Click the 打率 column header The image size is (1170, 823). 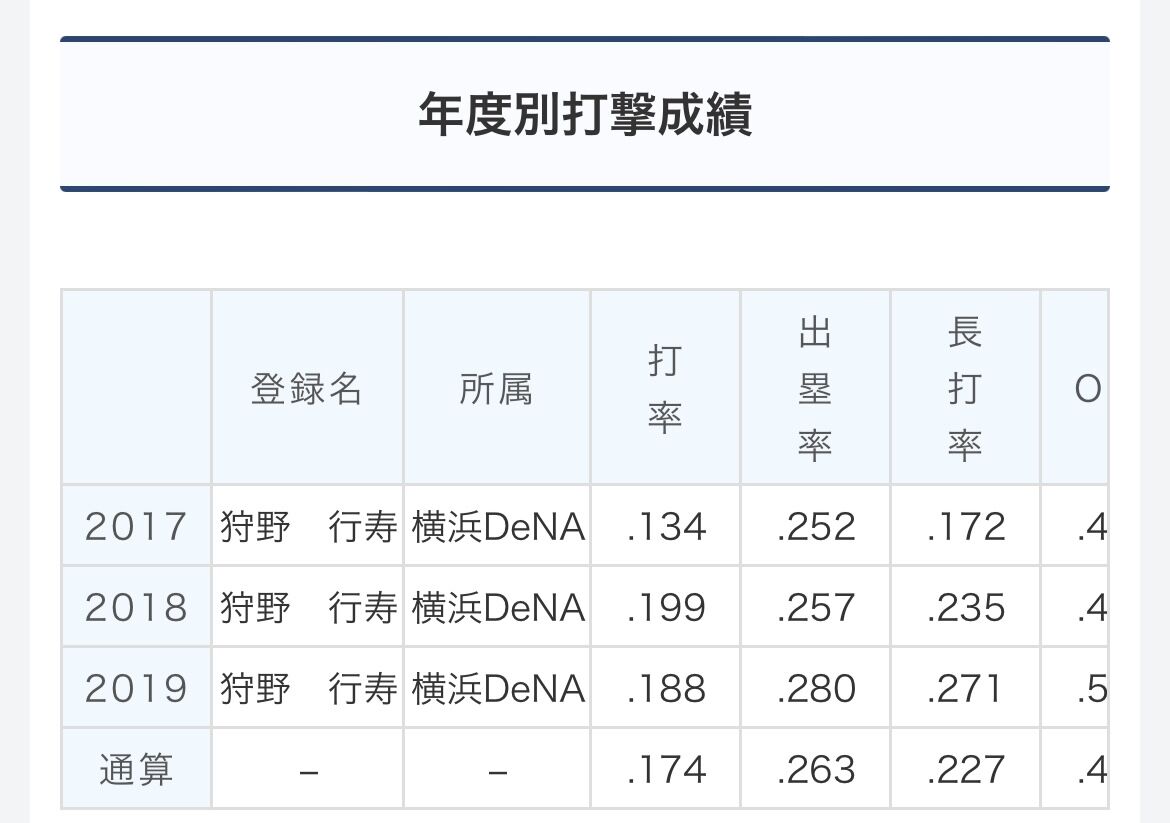(665, 388)
